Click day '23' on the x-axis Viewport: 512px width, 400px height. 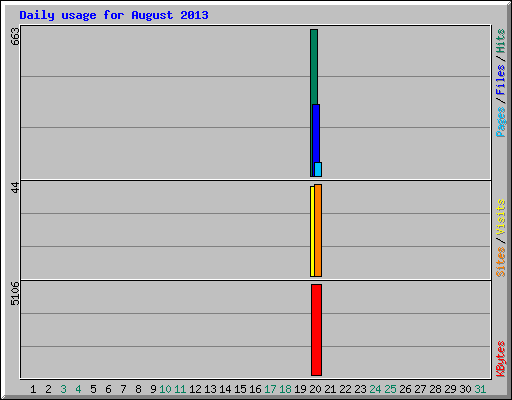(360, 389)
